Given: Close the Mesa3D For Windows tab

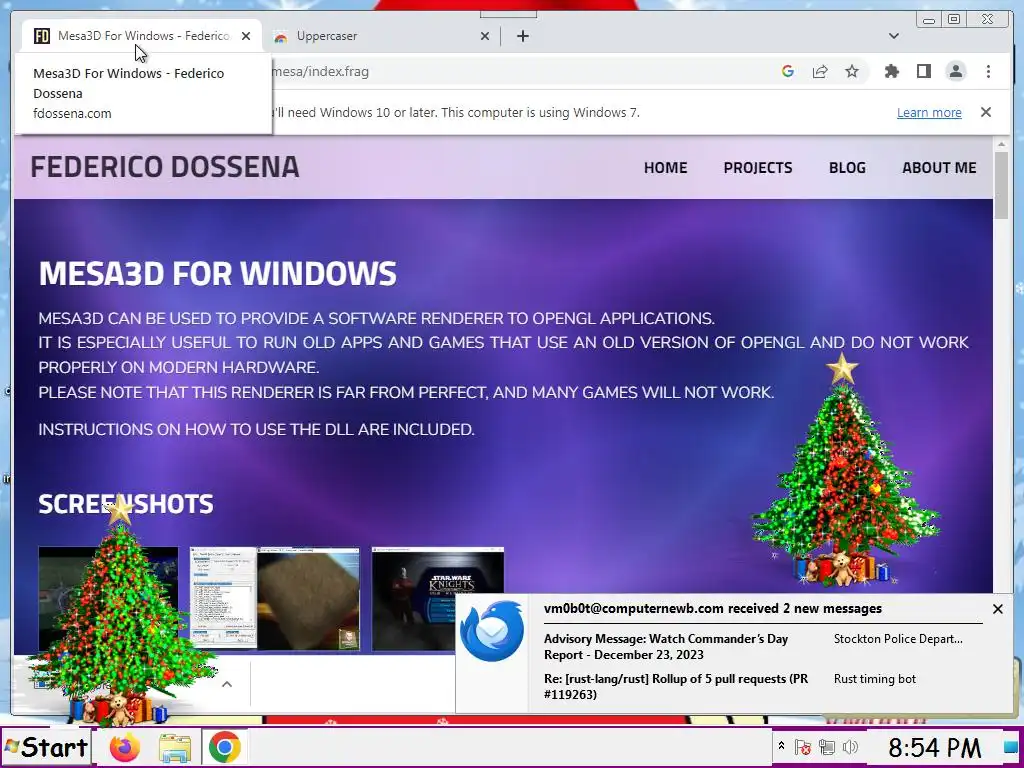Looking at the screenshot, I should point(246,36).
